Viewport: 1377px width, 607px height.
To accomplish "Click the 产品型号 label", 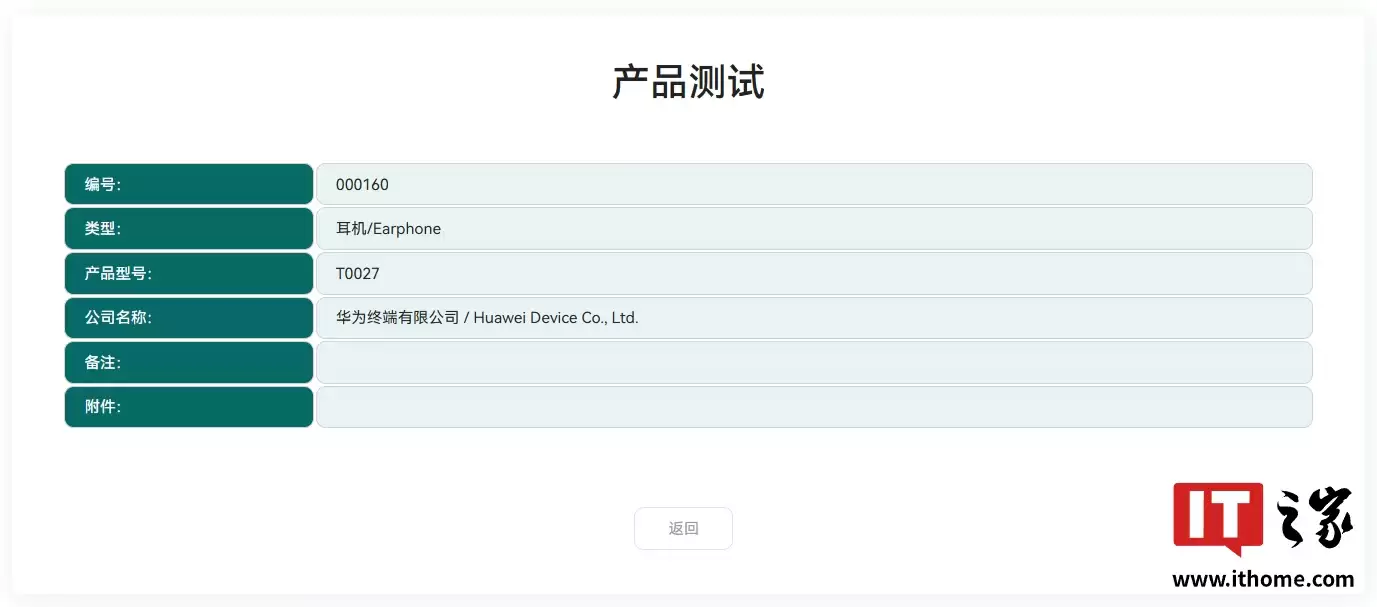I will tap(188, 273).
